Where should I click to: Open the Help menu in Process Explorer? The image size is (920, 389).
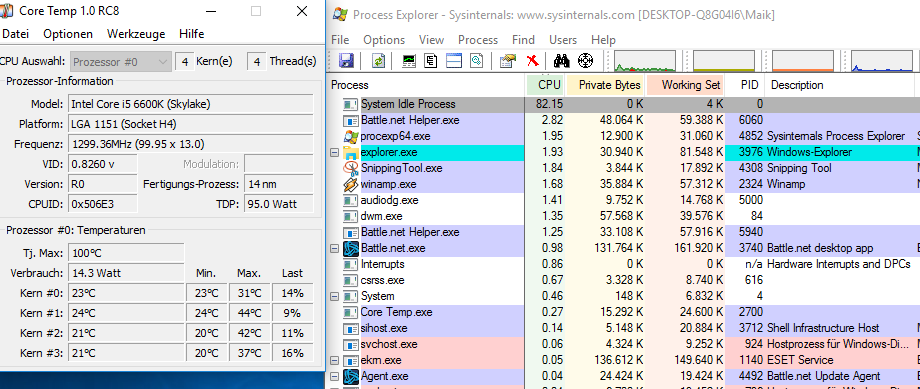point(603,40)
